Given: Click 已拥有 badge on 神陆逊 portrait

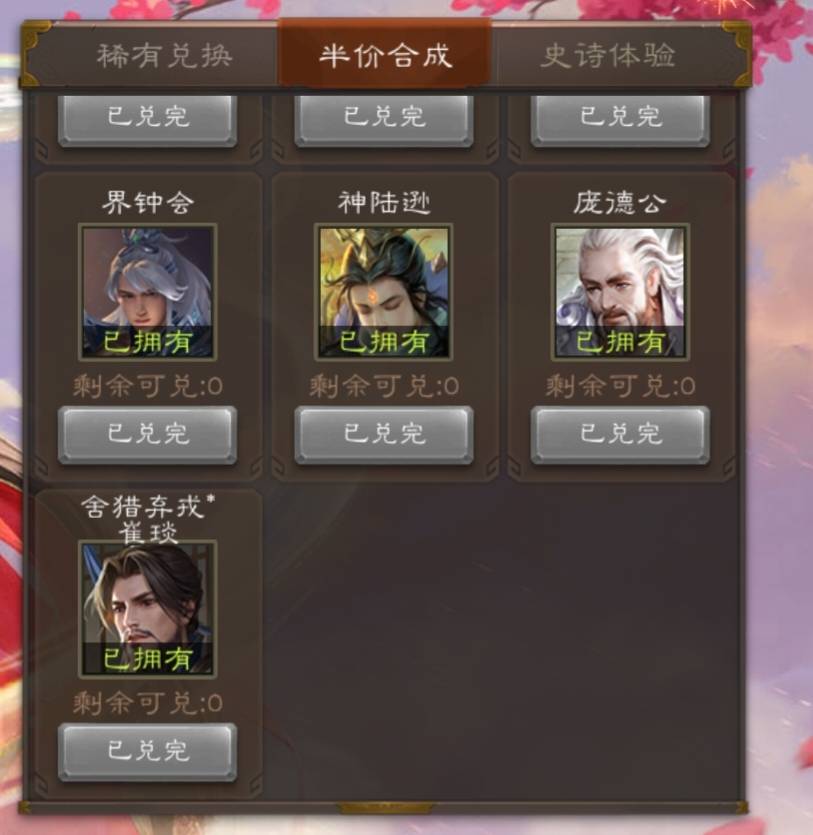Looking at the screenshot, I should [384, 341].
